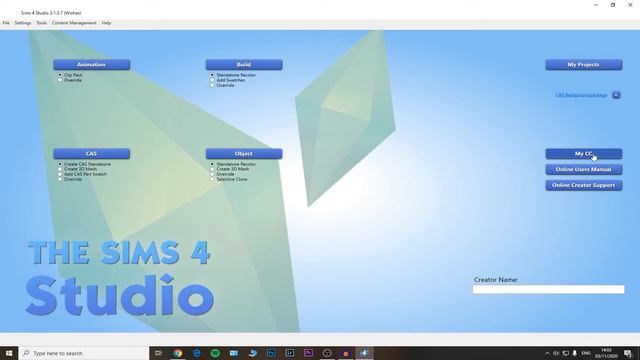Open the Tools menu
Screen dimensions: 640x360
[x=42, y=23]
